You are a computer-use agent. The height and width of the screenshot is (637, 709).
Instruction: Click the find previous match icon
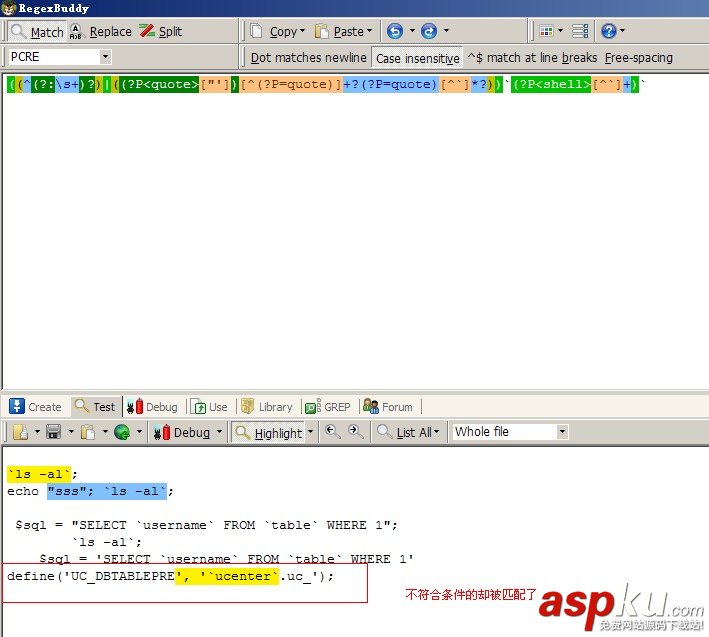pyautogui.click(x=332, y=431)
